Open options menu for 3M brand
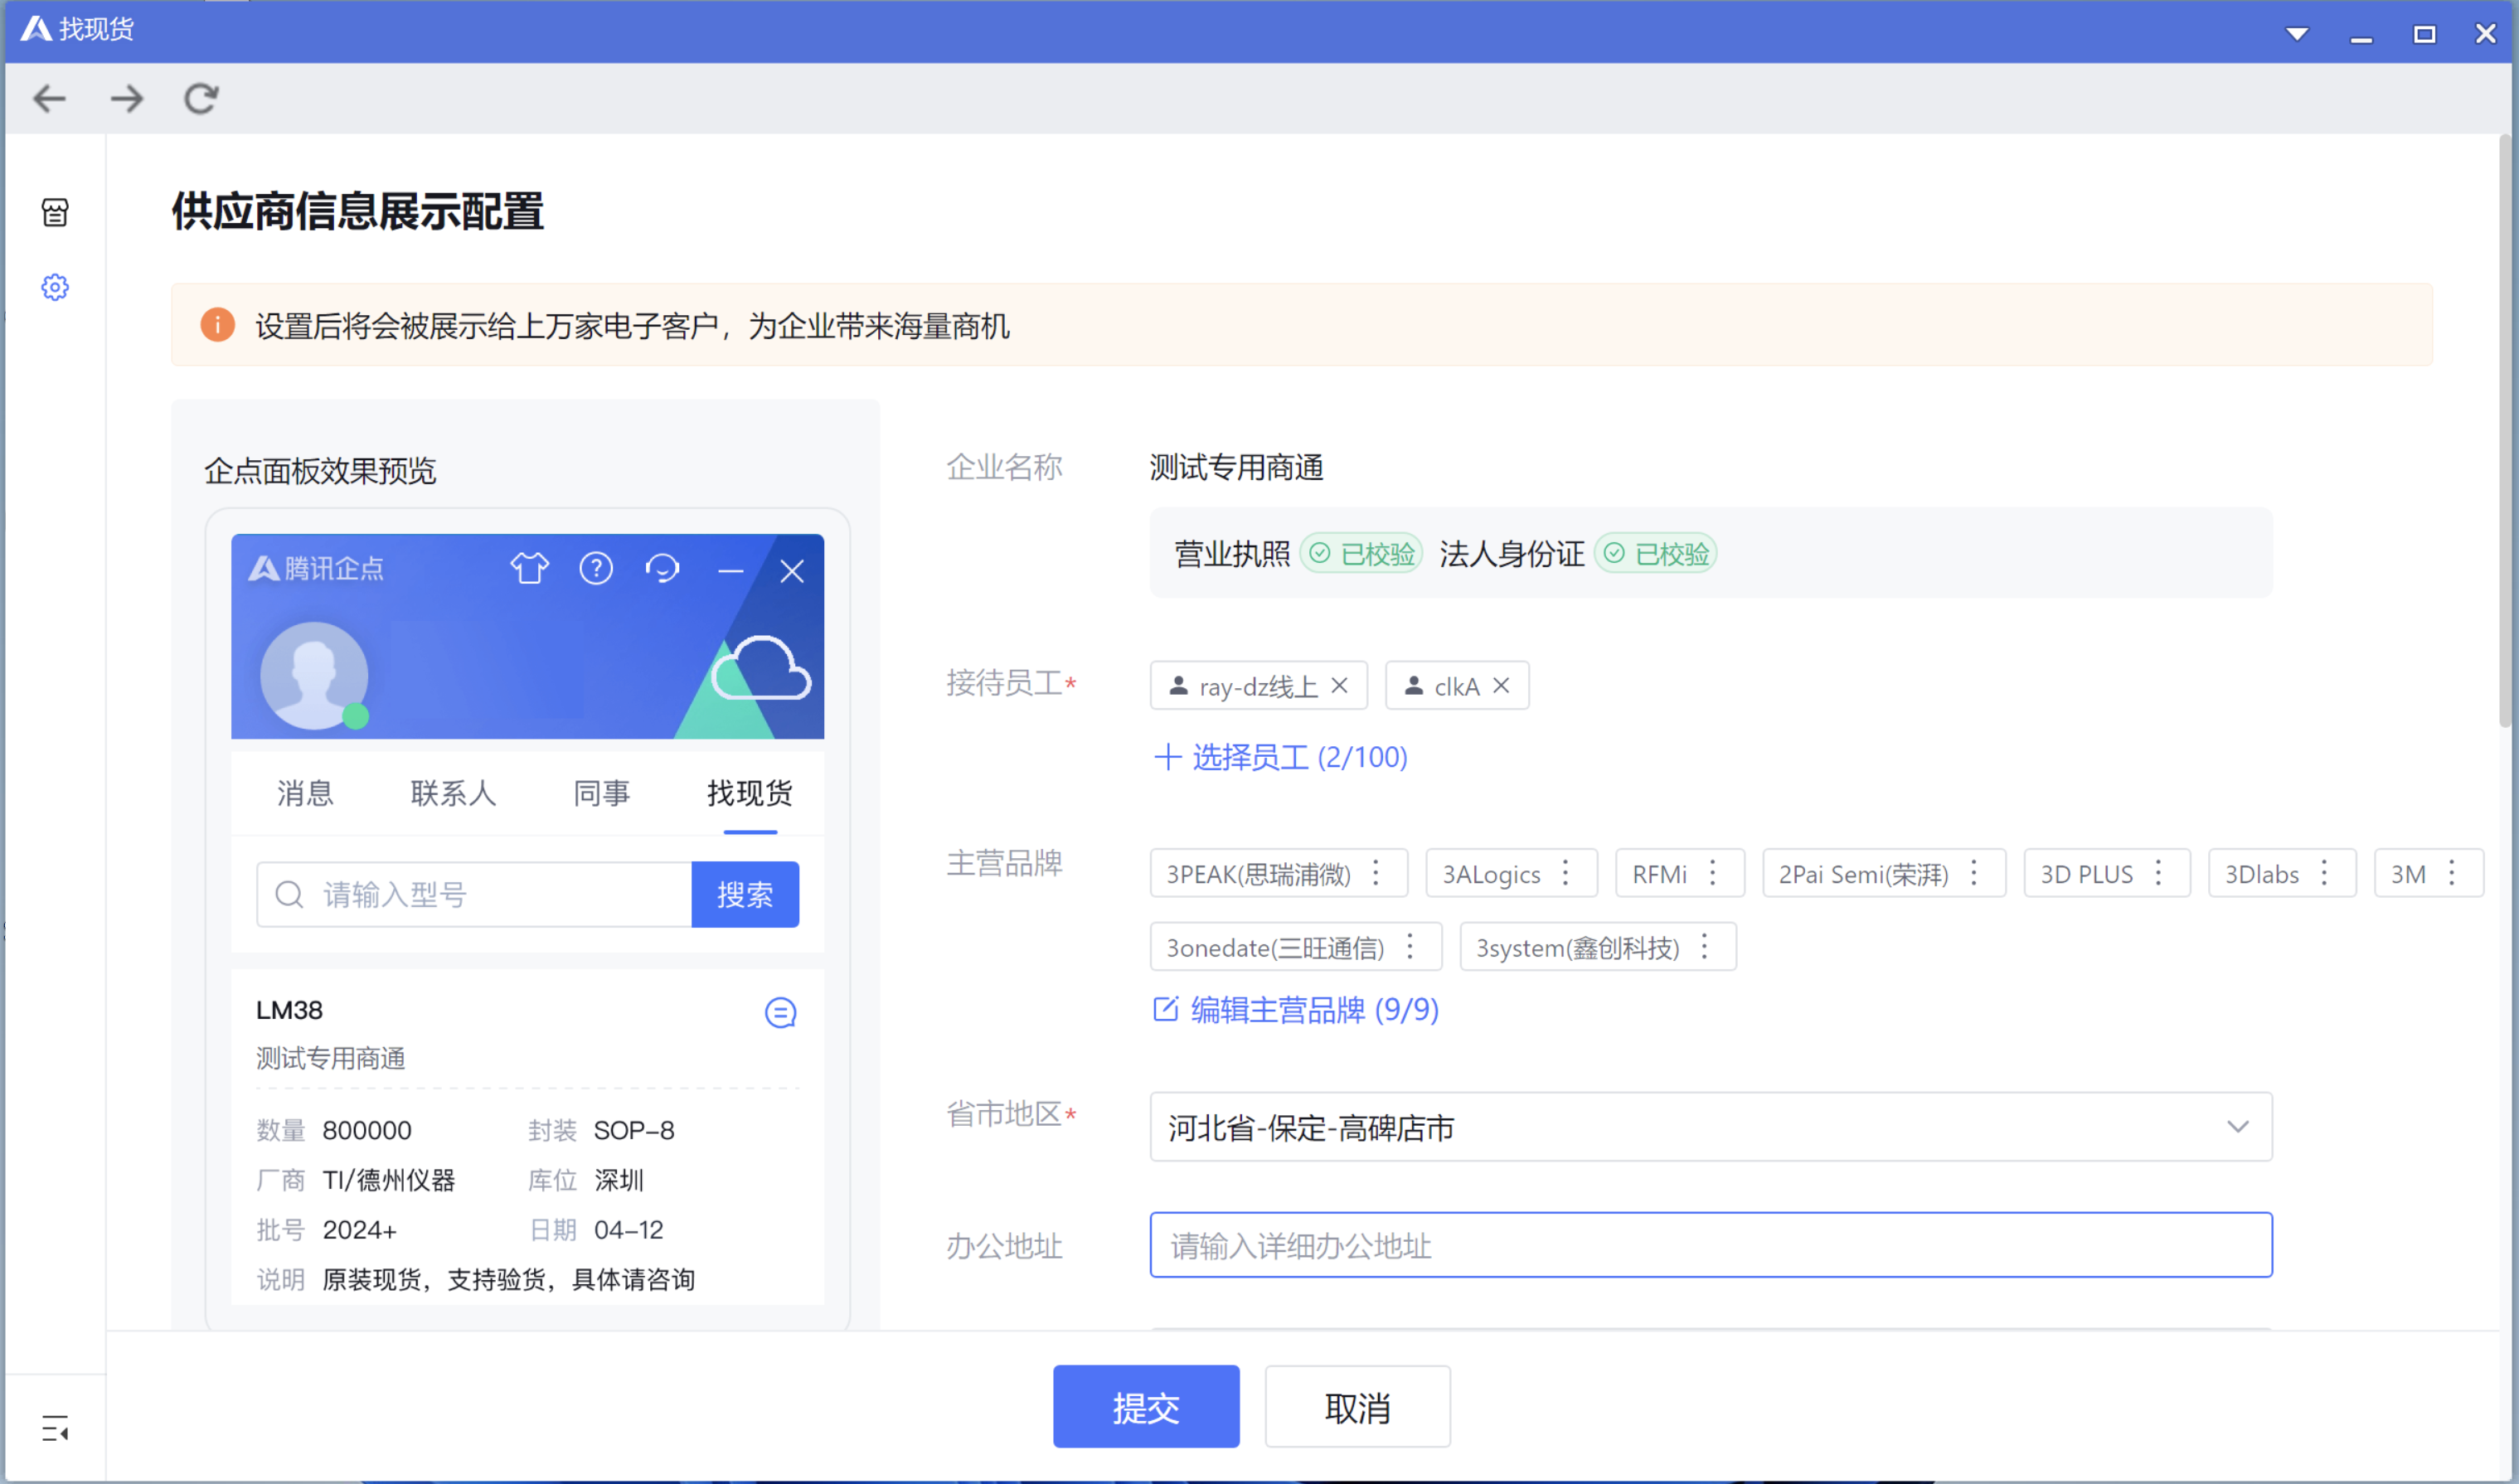The image size is (2519, 1484). (2452, 873)
